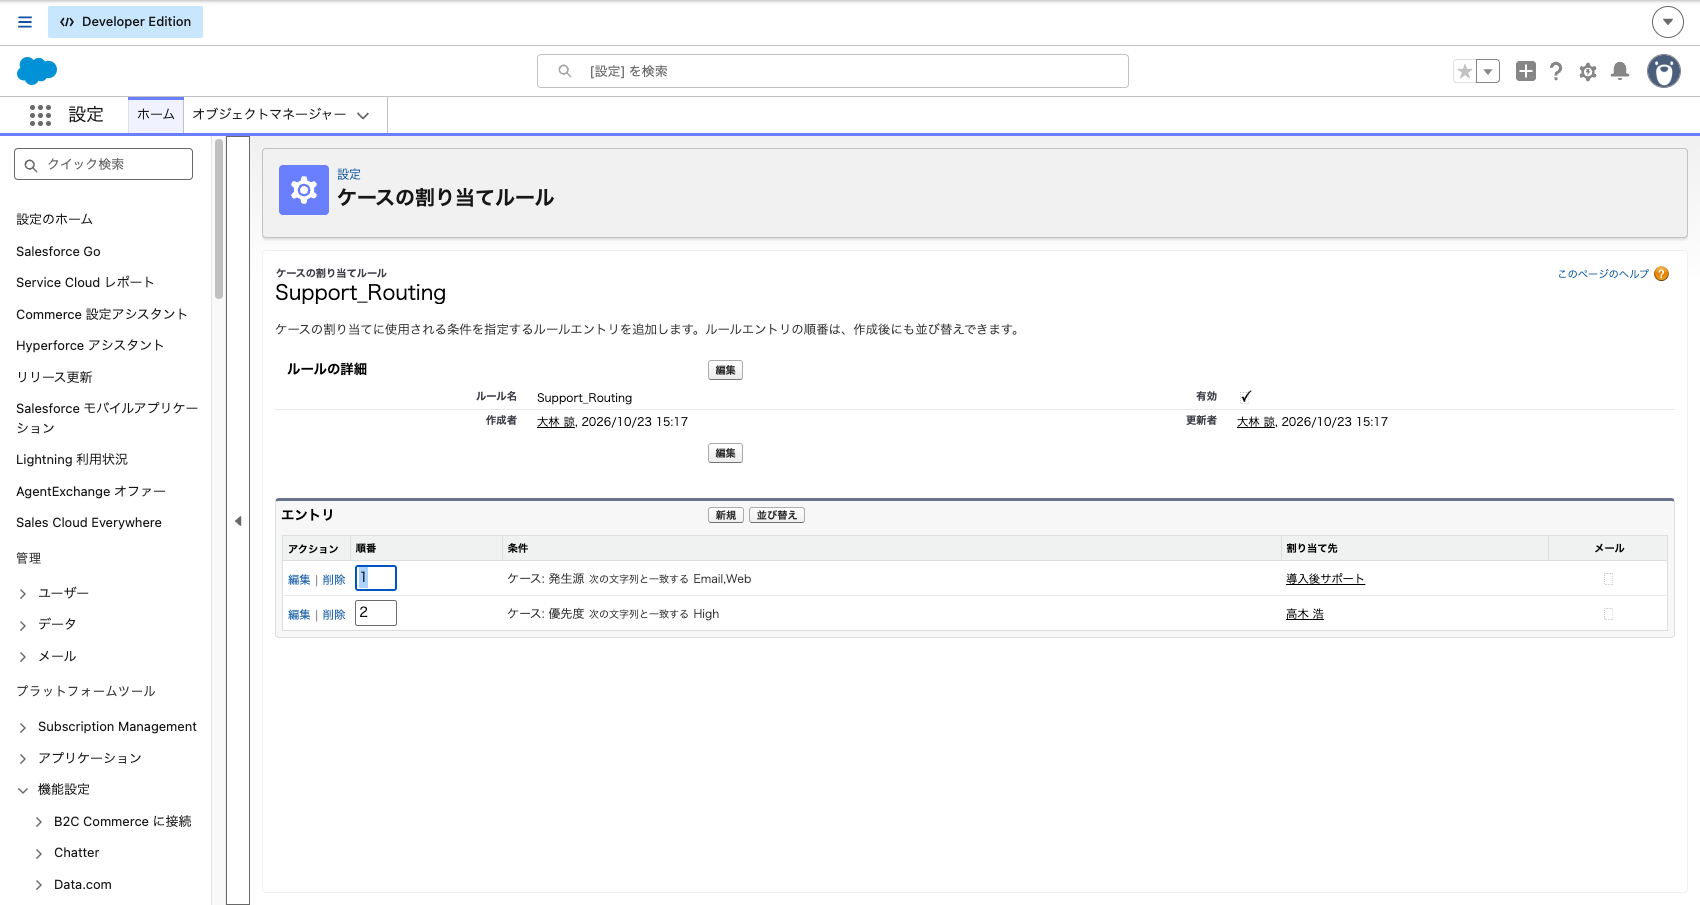Screen dimensions: 1700x905
Task: Open 設定のホーム in the sidebar
Action: [54, 219]
